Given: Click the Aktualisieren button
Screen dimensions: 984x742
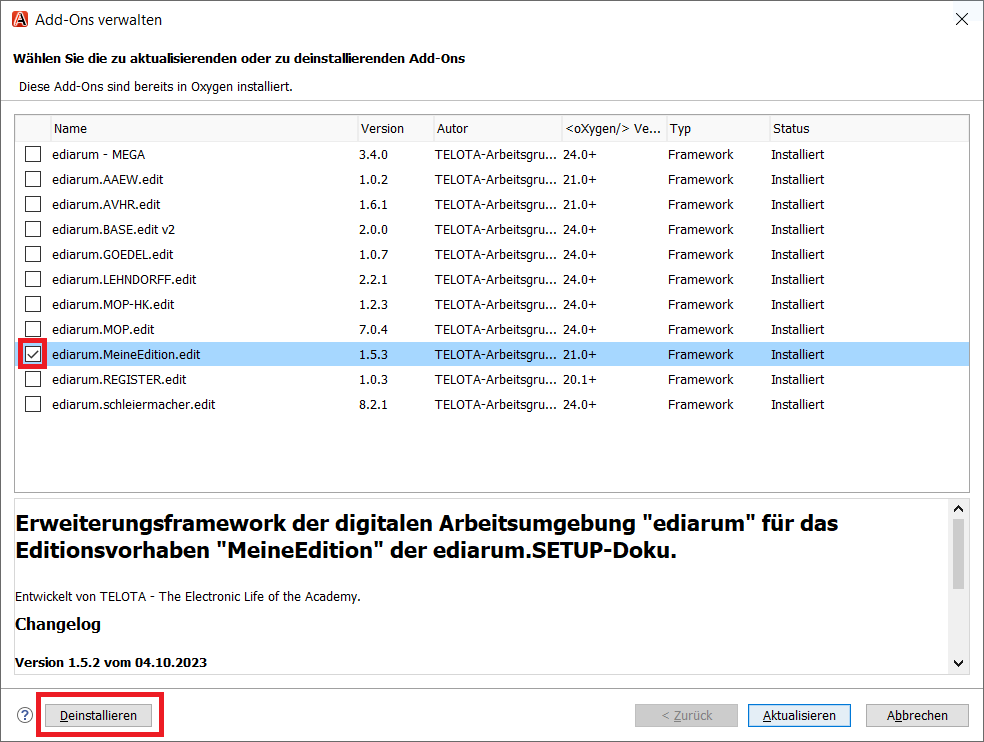Looking at the screenshot, I should (x=800, y=716).
